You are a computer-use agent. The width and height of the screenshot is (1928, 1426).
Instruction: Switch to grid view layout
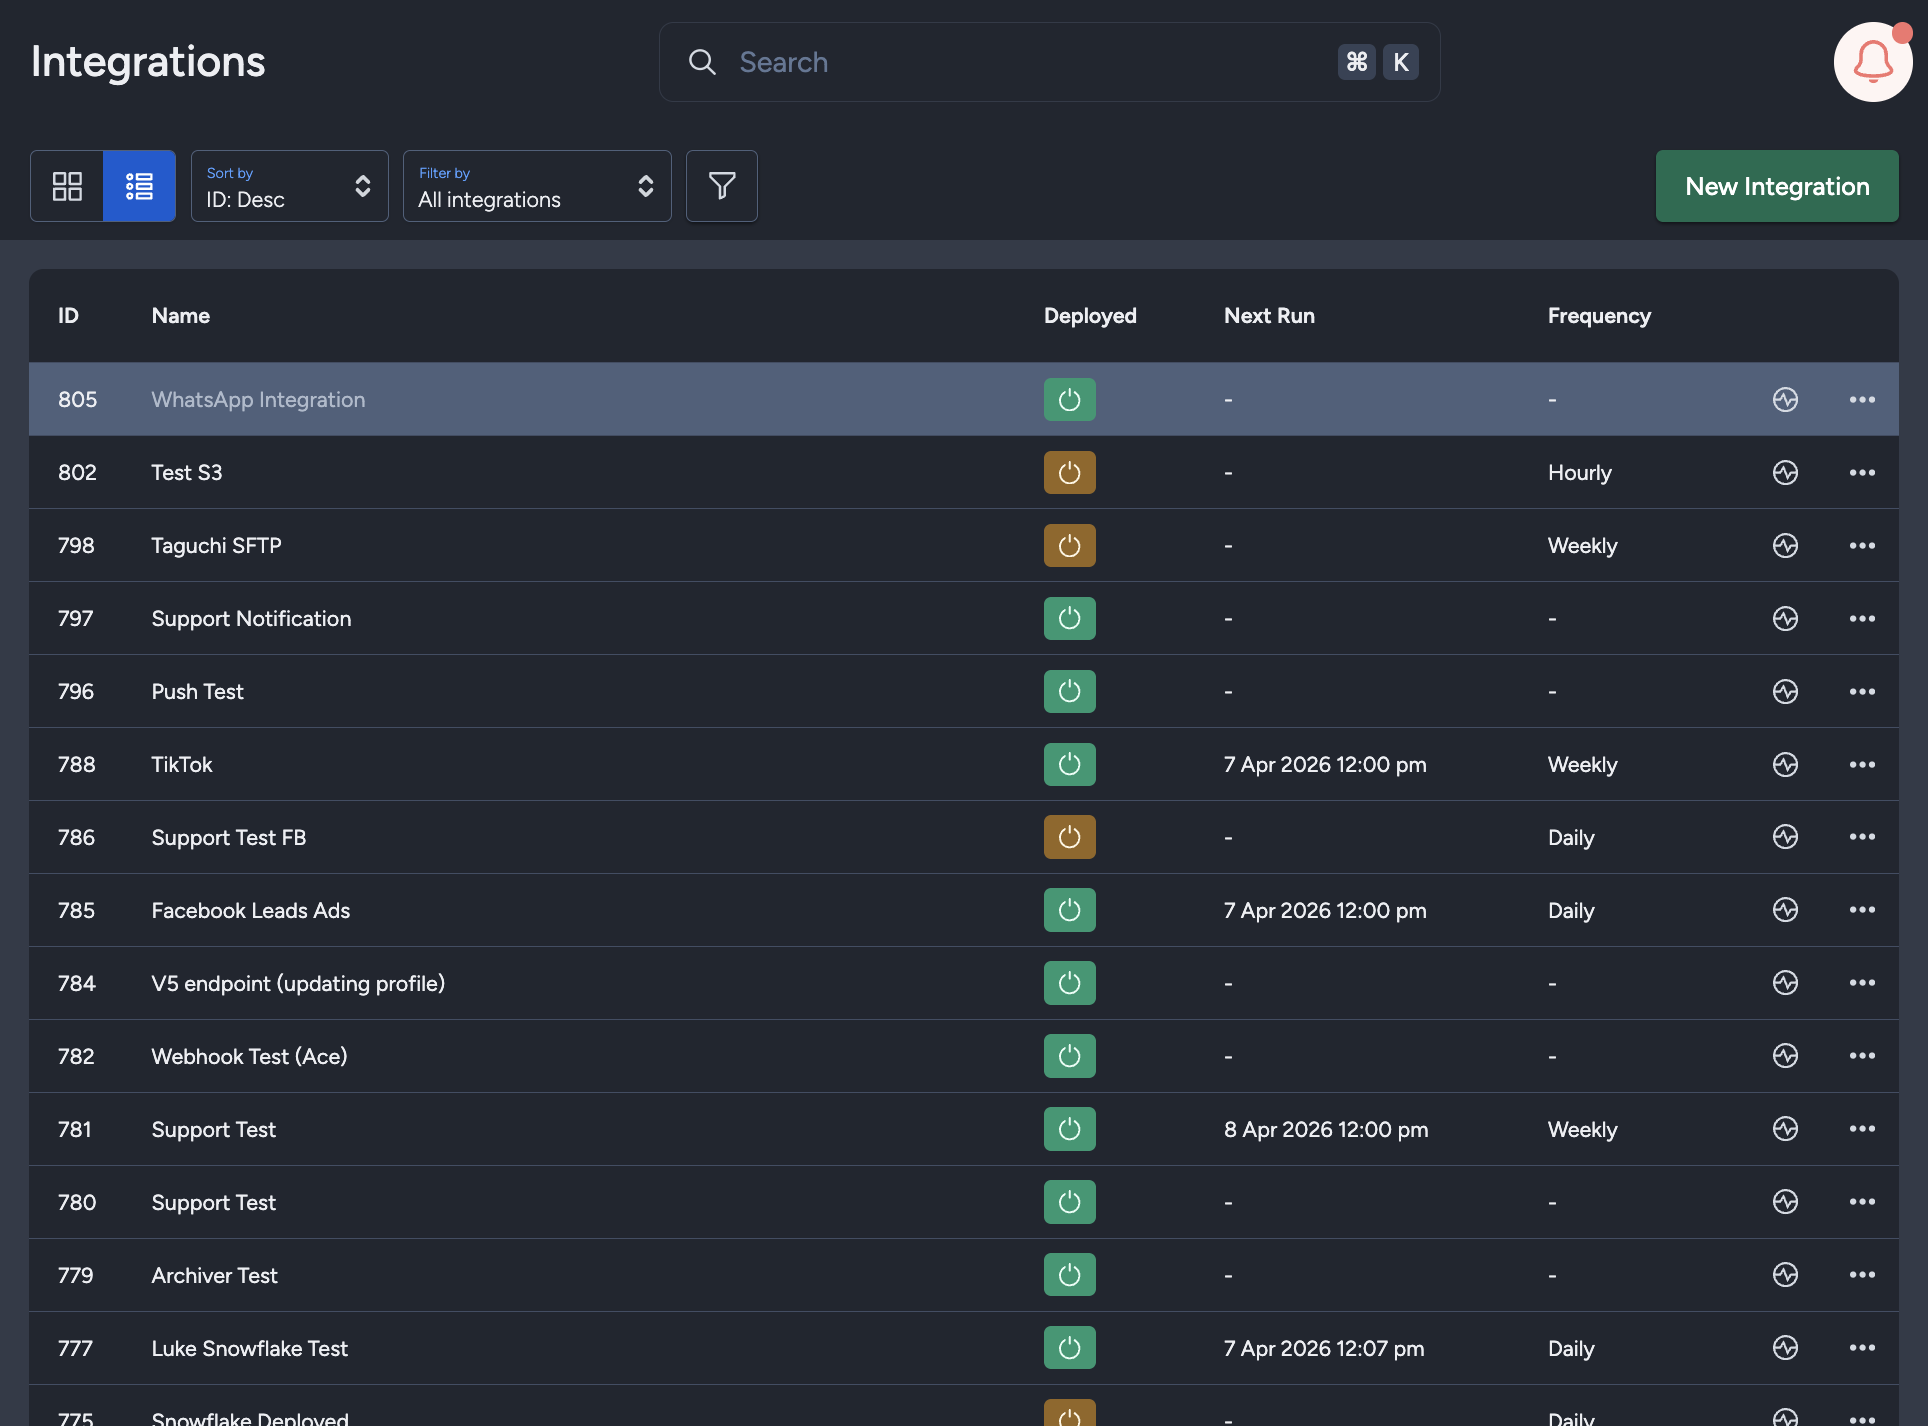tap(66, 186)
